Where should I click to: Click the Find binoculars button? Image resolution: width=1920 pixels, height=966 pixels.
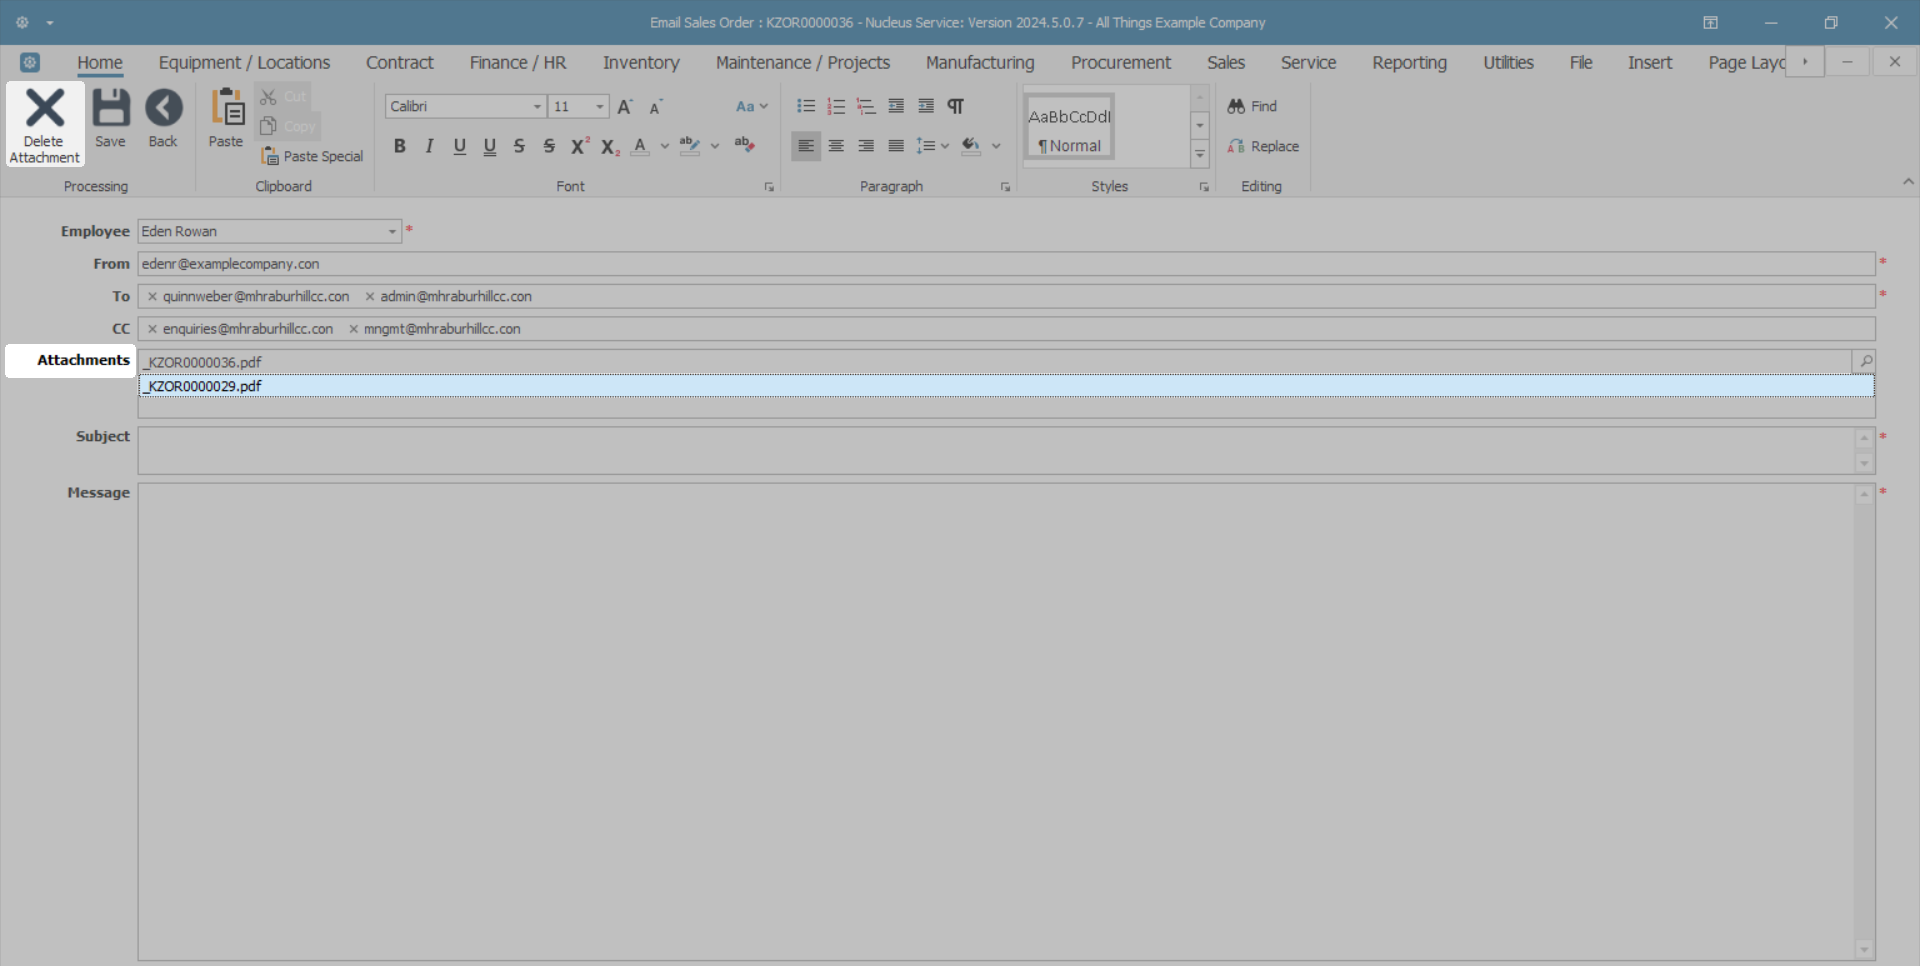click(1252, 106)
